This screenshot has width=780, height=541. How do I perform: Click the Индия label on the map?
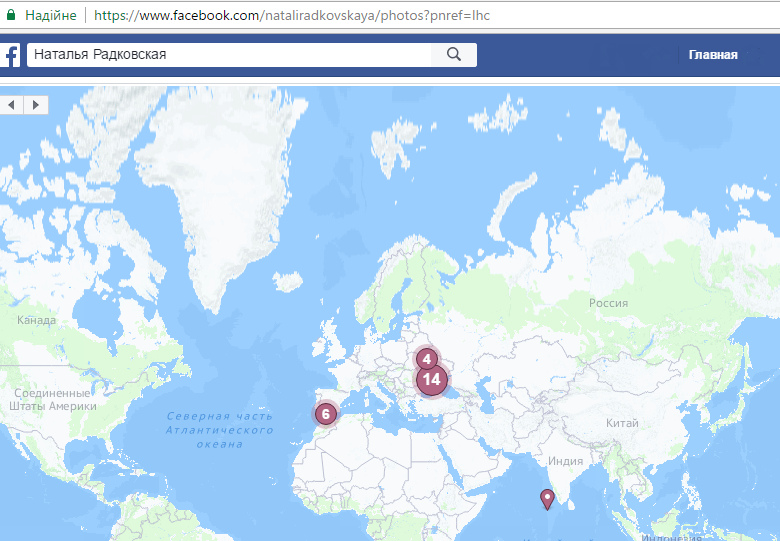click(566, 461)
